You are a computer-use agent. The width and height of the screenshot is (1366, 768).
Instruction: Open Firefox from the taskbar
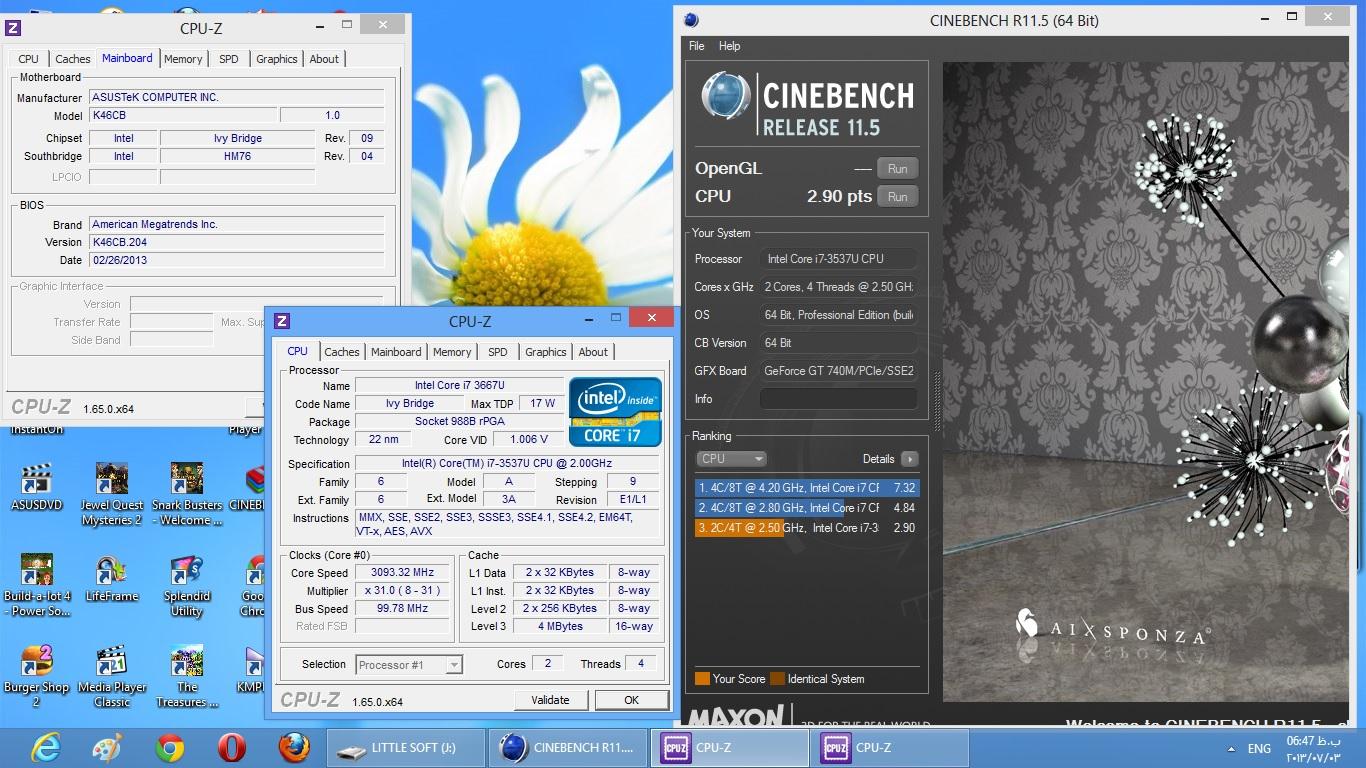pyautogui.click(x=294, y=747)
